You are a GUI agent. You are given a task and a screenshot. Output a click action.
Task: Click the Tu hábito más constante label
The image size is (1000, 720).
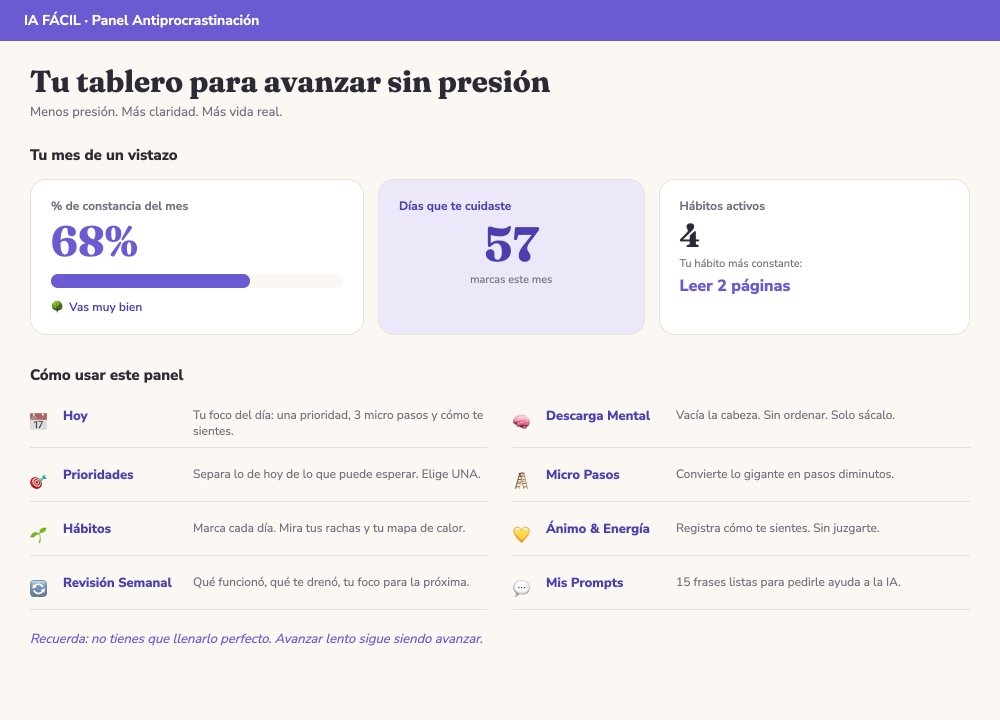(x=740, y=263)
